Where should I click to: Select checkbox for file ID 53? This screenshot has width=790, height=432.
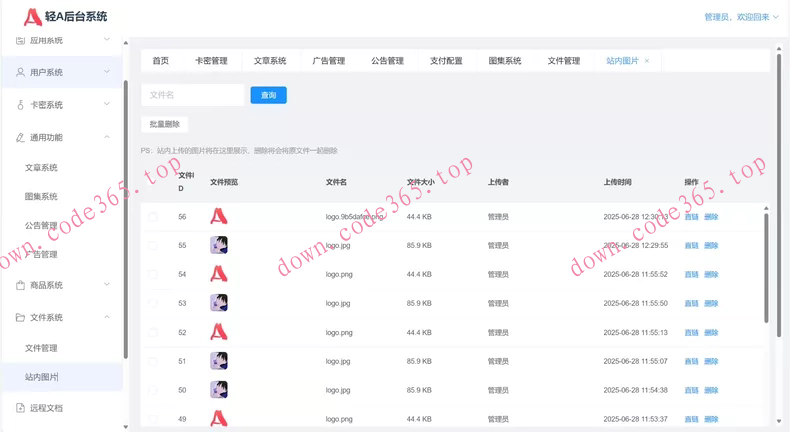[x=153, y=303]
